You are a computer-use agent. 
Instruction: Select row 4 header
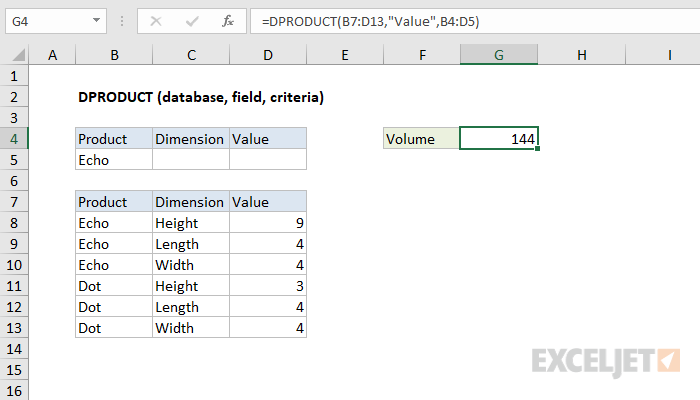tap(14, 139)
